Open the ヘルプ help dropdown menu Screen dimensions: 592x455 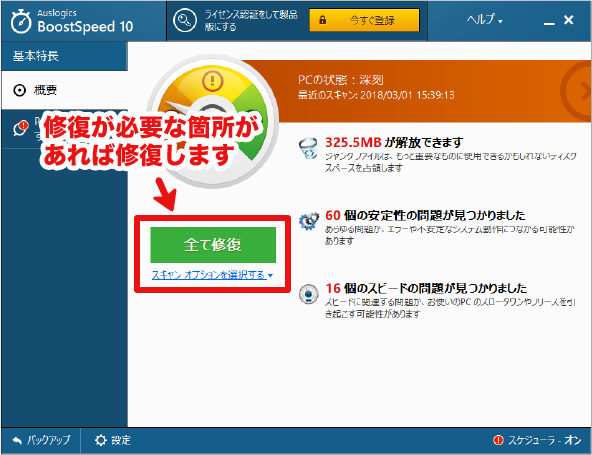click(x=484, y=19)
